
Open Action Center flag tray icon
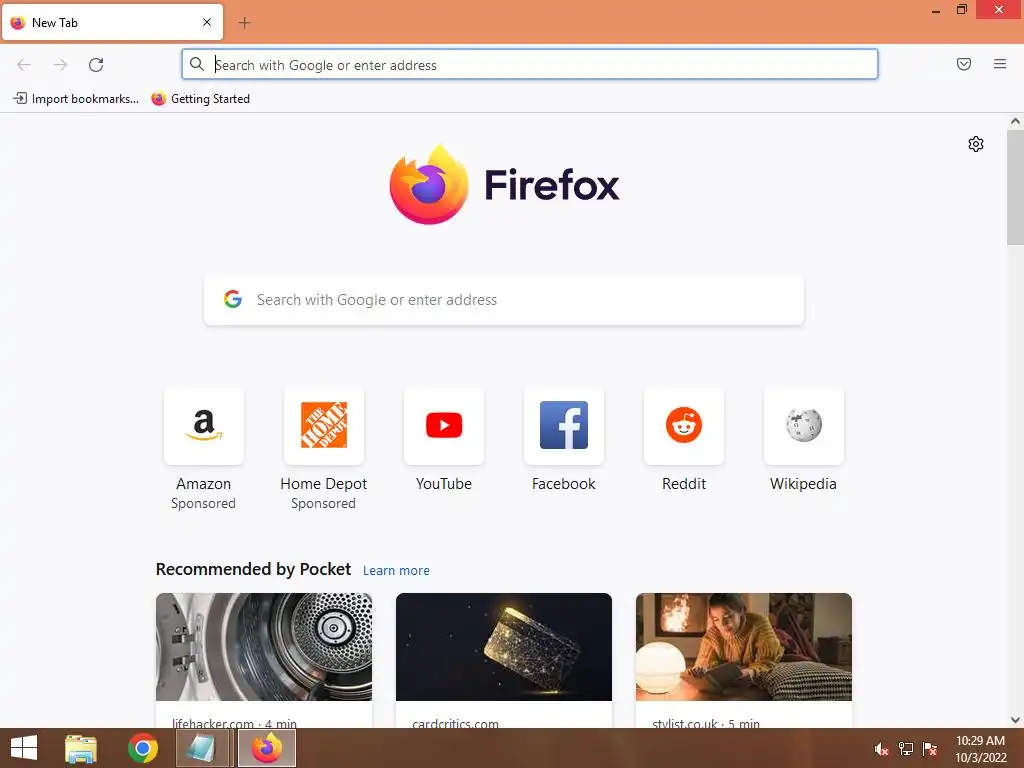930,749
